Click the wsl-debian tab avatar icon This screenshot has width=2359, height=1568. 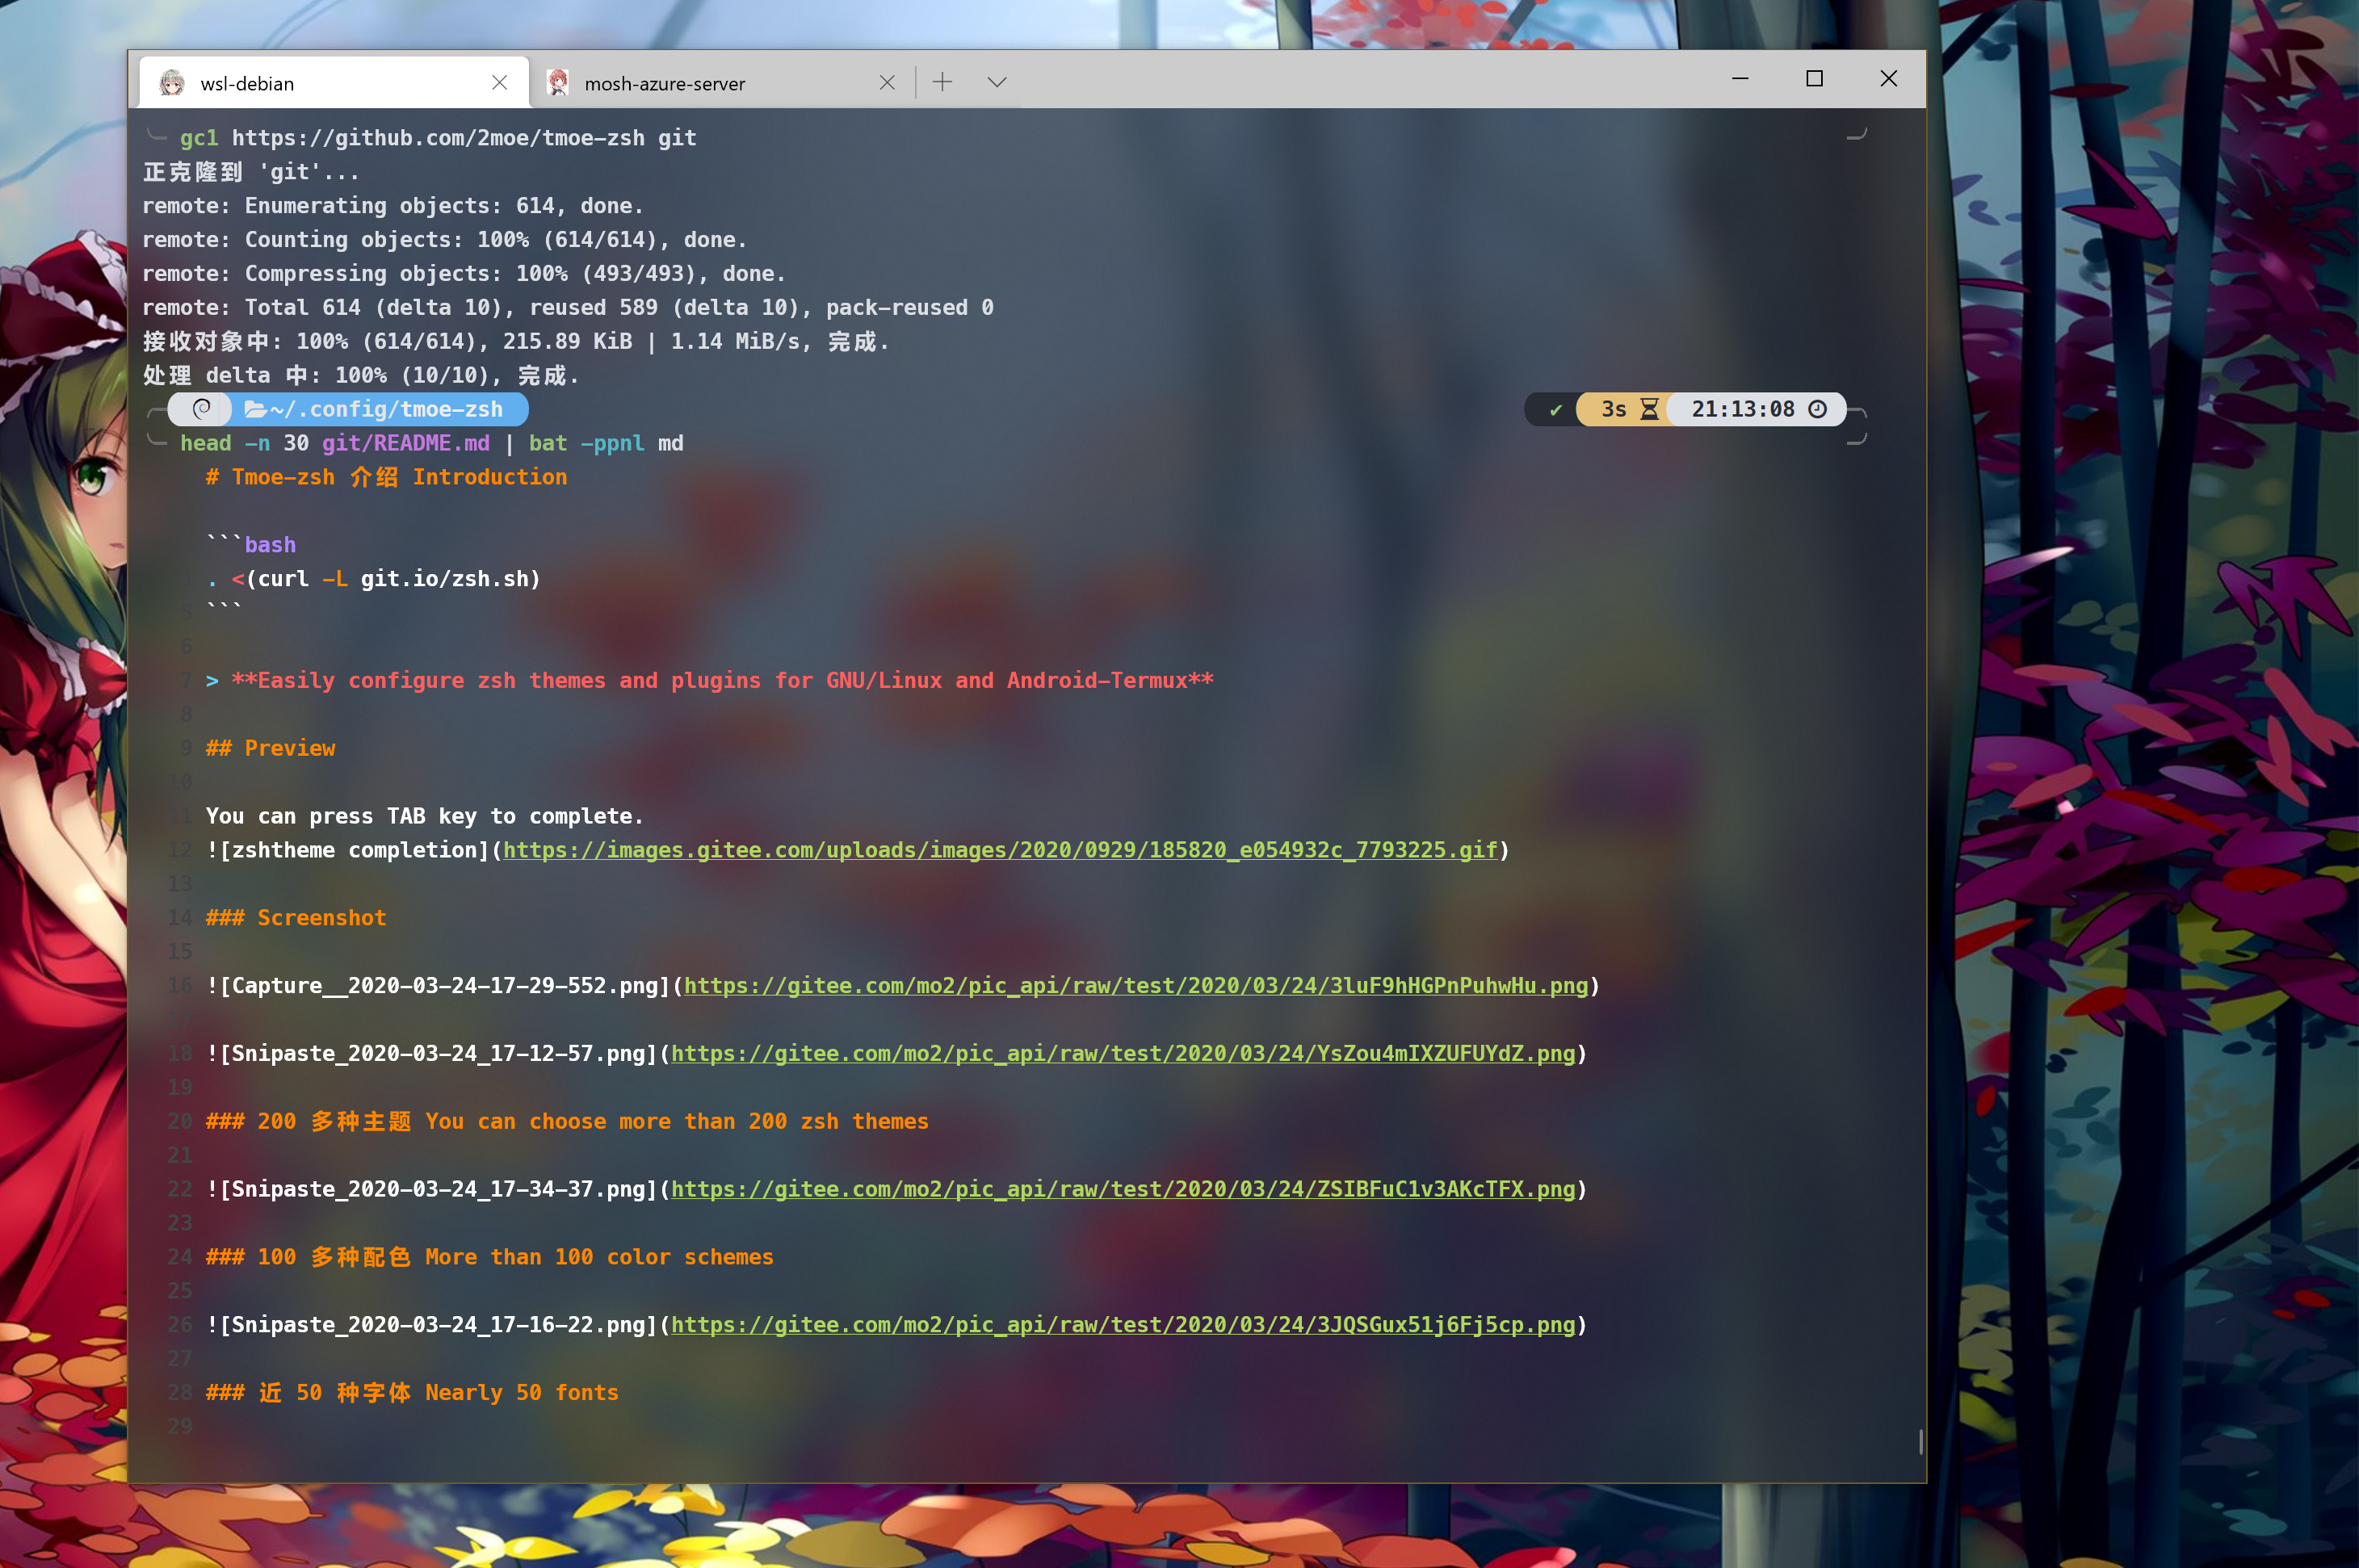172,83
